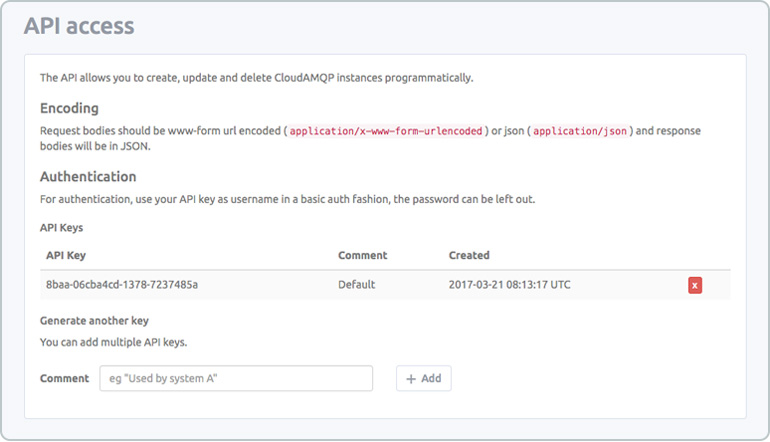Image resolution: width=770 pixels, height=442 pixels.
Task: Click the application/json code snippet
Action: [580, 131]
